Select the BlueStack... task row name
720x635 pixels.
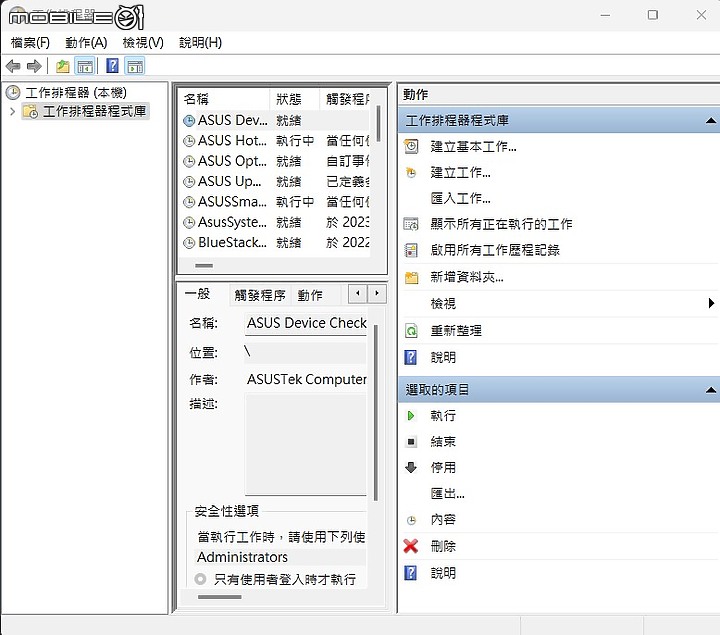[232, 243]
